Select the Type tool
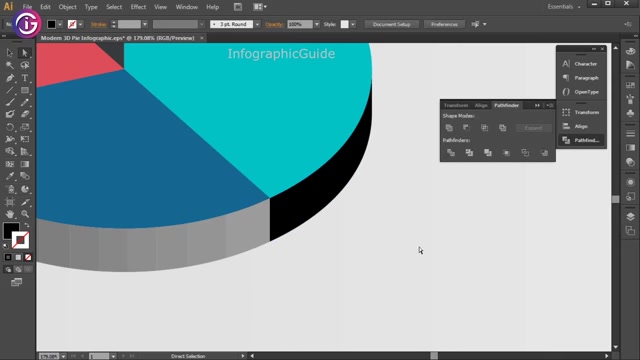 [x=24, y=78]
